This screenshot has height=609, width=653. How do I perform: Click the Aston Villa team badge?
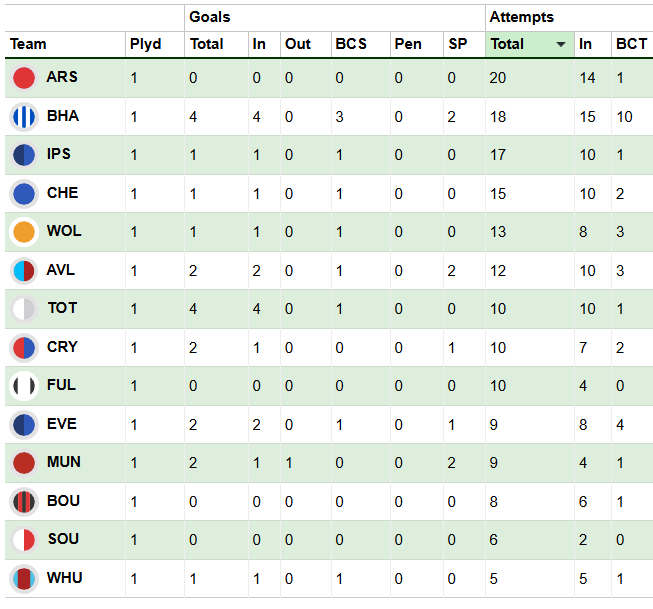[24, 270]
